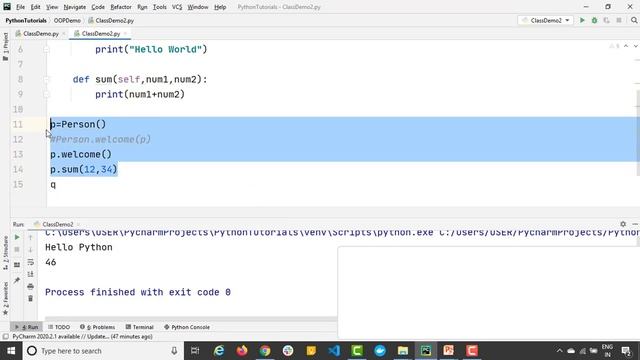
Task: Run ClassDemo2 with the green play button in toolbar
Action: [582, 20]
